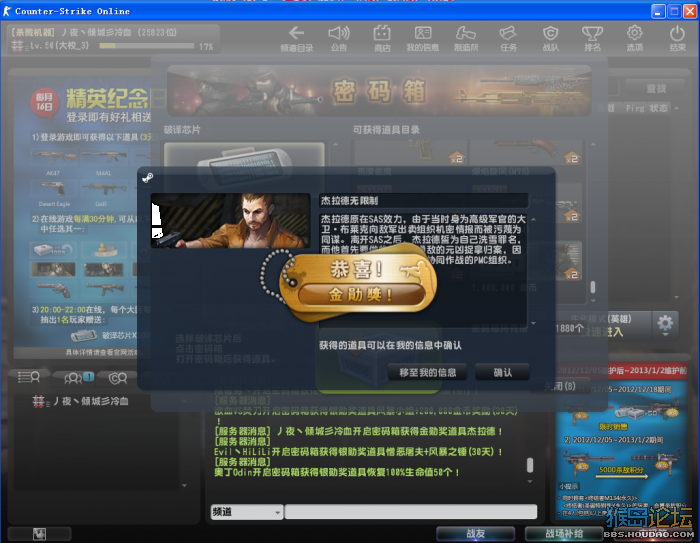This screenshot has height=543, width=700.
Task: Click the obtainable items list scrollbar handle
Action: 593,287
